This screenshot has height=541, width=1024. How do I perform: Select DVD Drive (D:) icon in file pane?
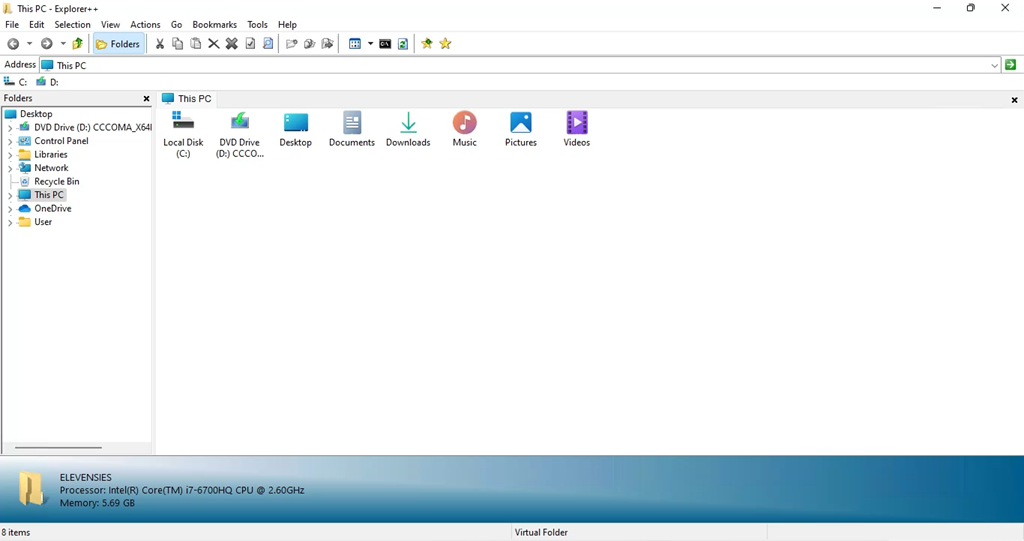pos(240,135)
